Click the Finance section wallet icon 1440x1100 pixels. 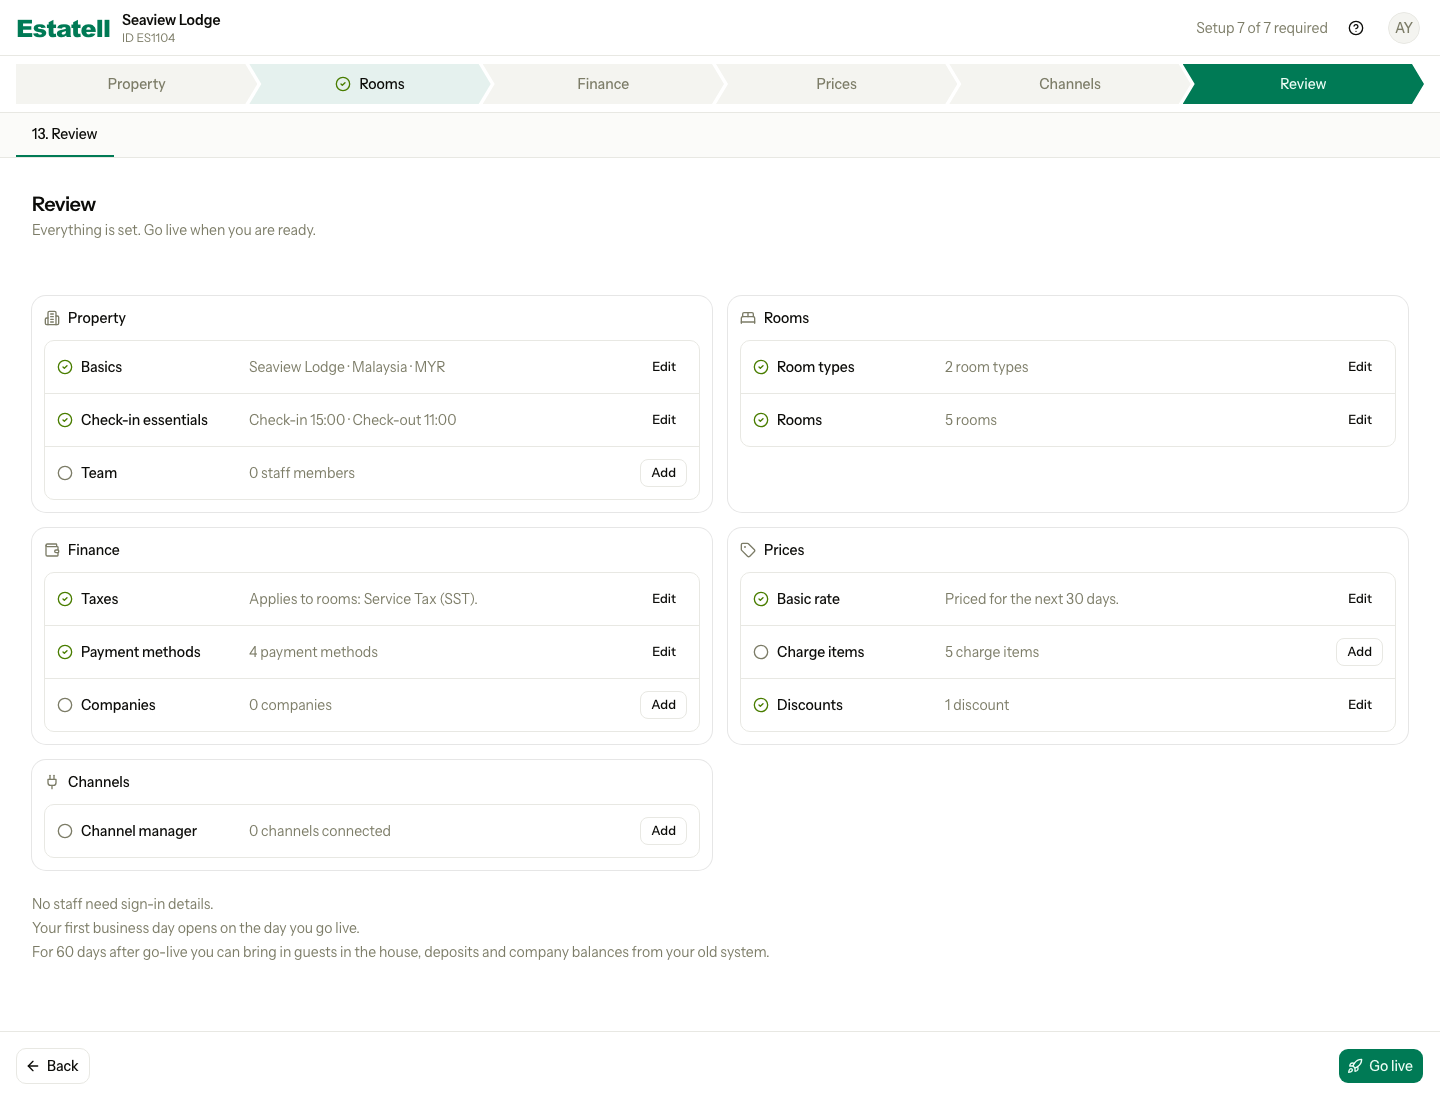pos(52,550)
